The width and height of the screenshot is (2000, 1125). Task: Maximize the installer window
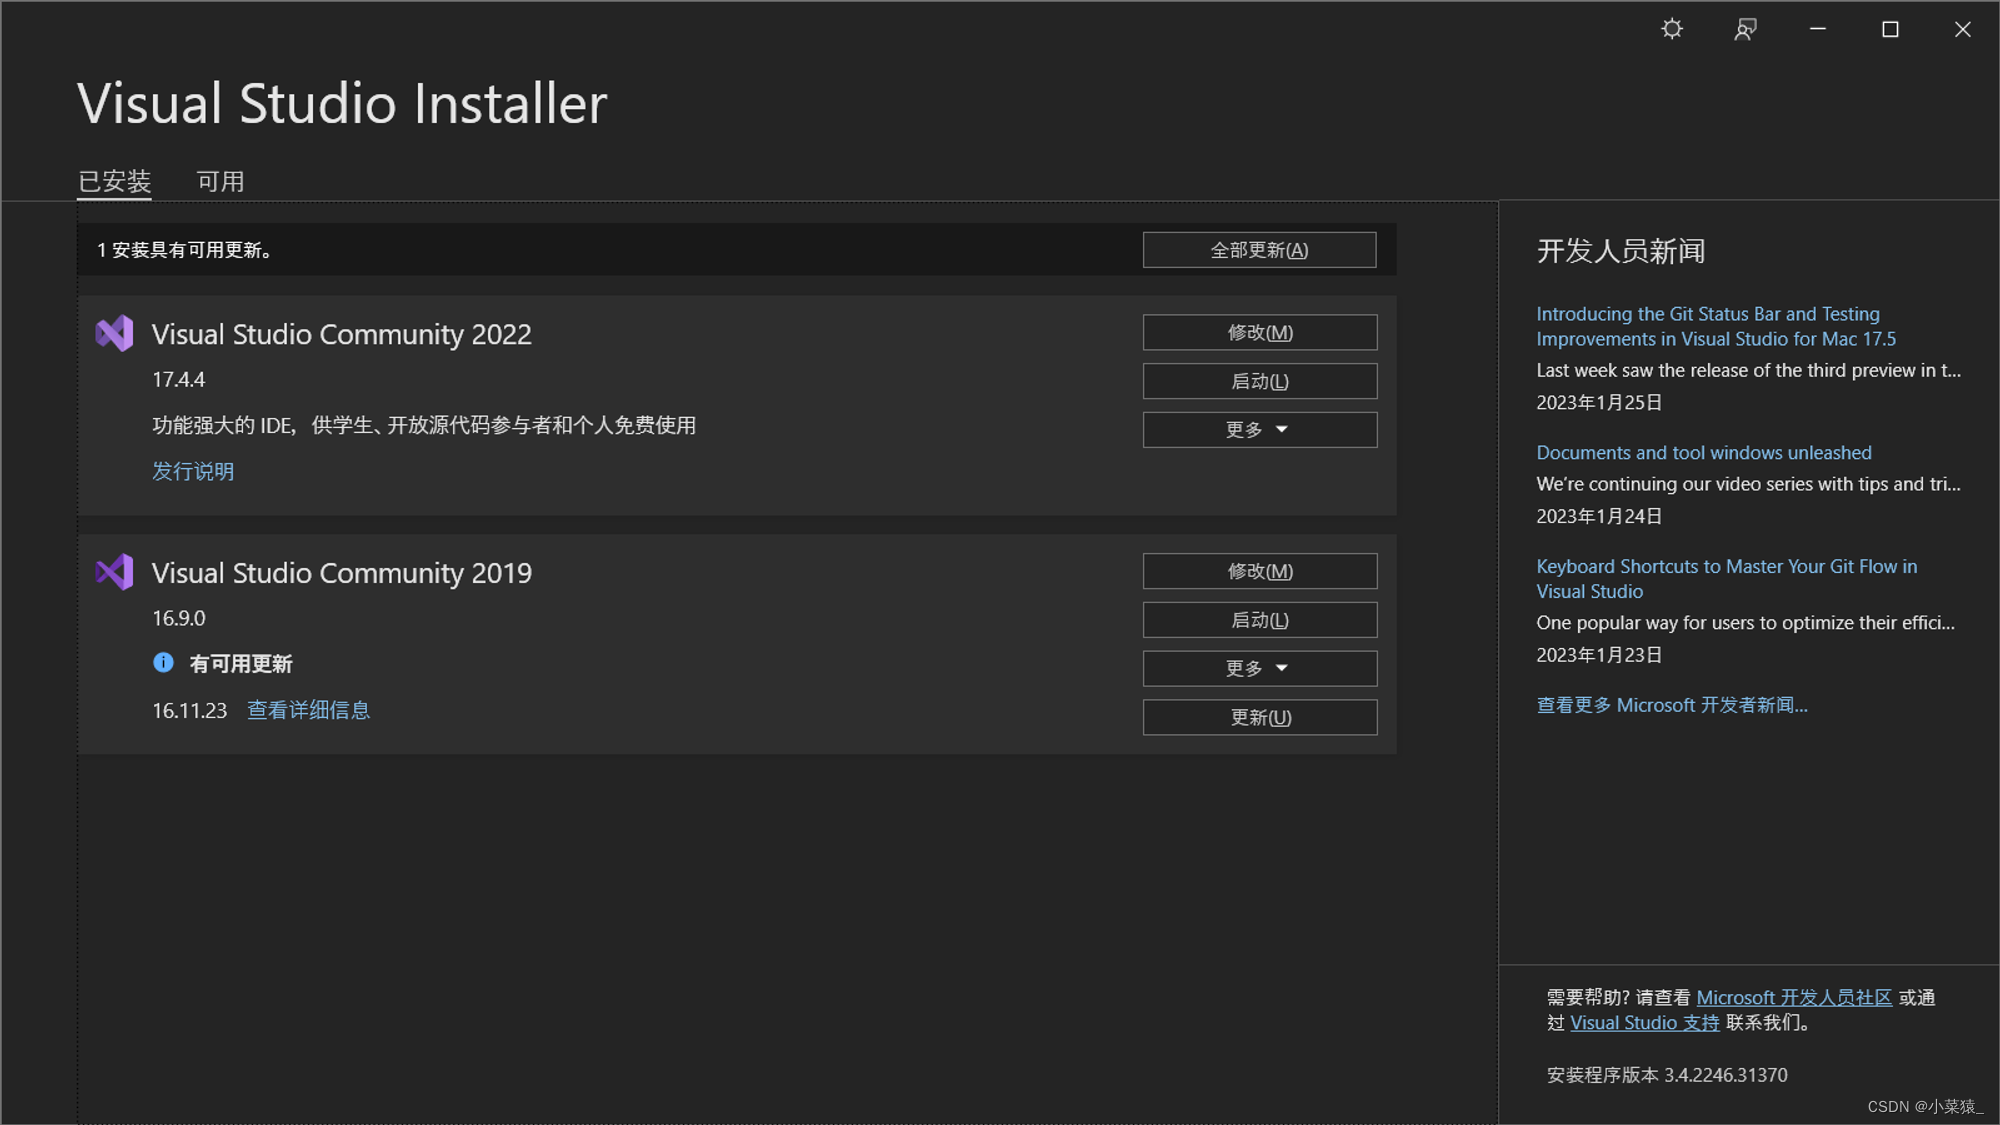tap(1890, 29)
